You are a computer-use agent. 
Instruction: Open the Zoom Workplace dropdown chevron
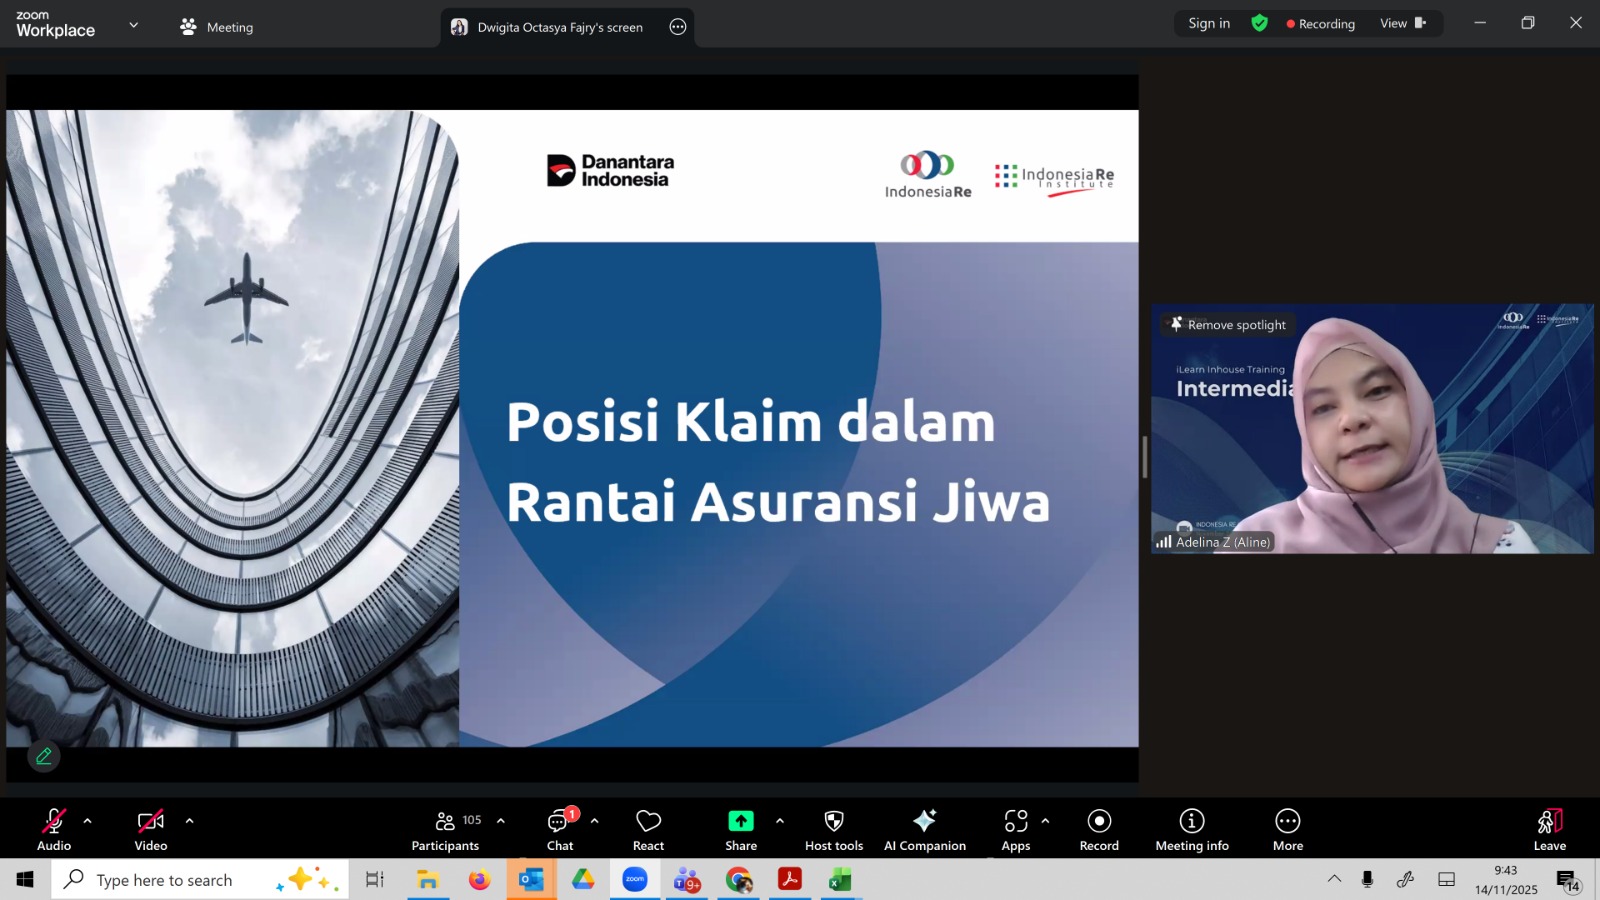click(134, 25)
